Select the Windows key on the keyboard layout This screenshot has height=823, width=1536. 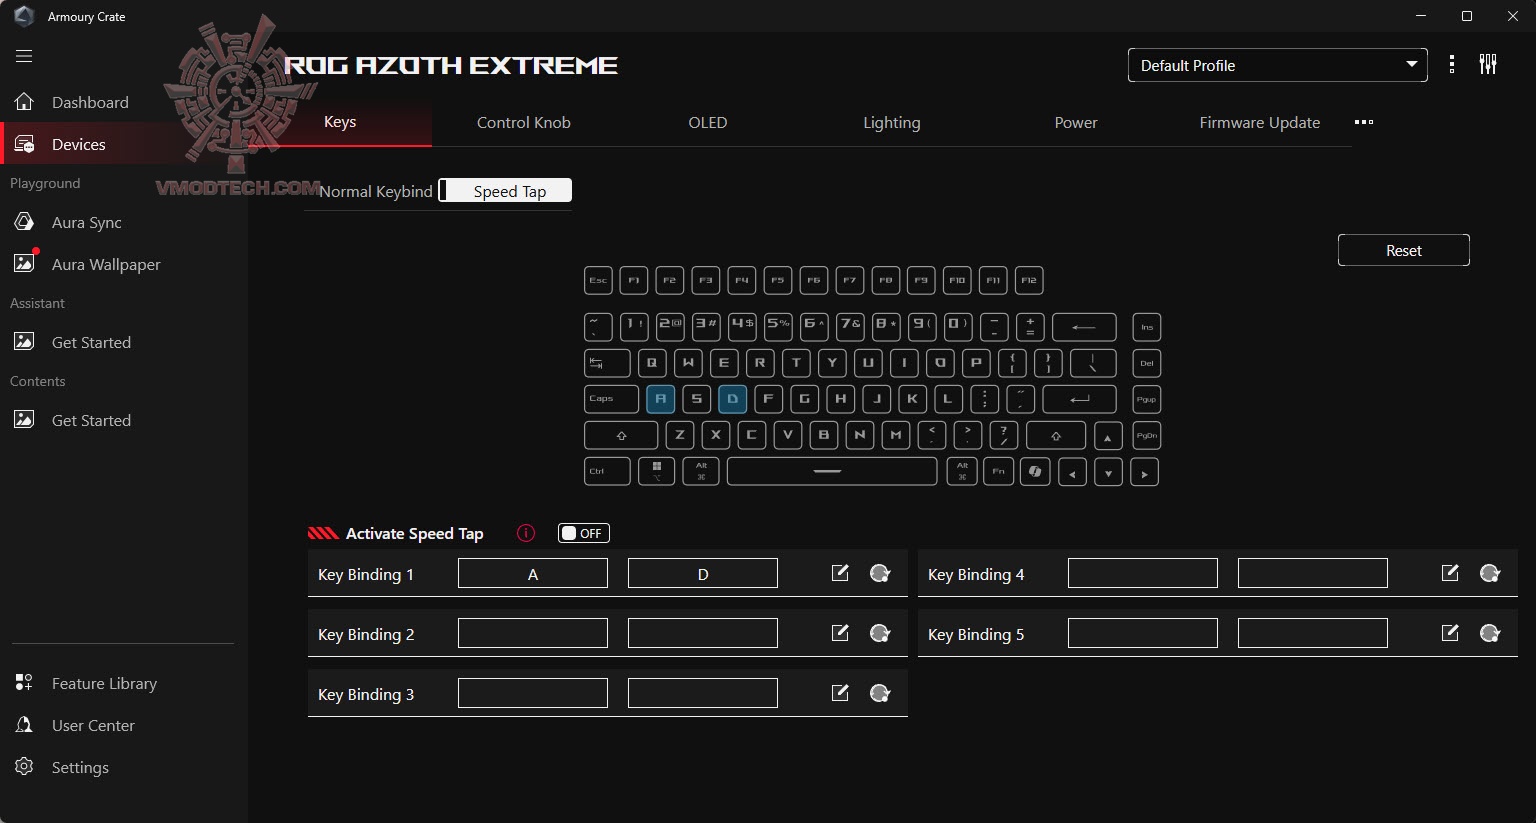click(657, 471)
